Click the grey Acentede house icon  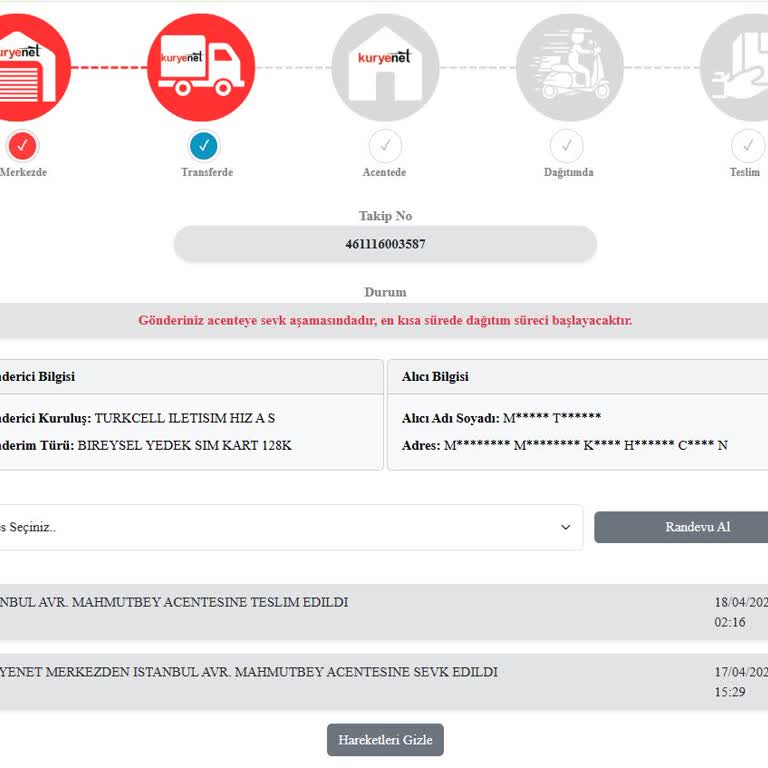pos(385,68)
